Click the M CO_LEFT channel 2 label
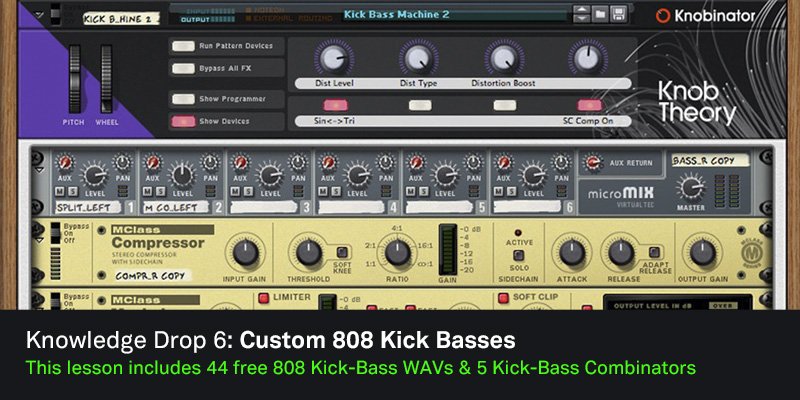The height and width of the screenshot is (400, 800). [176, 207]
